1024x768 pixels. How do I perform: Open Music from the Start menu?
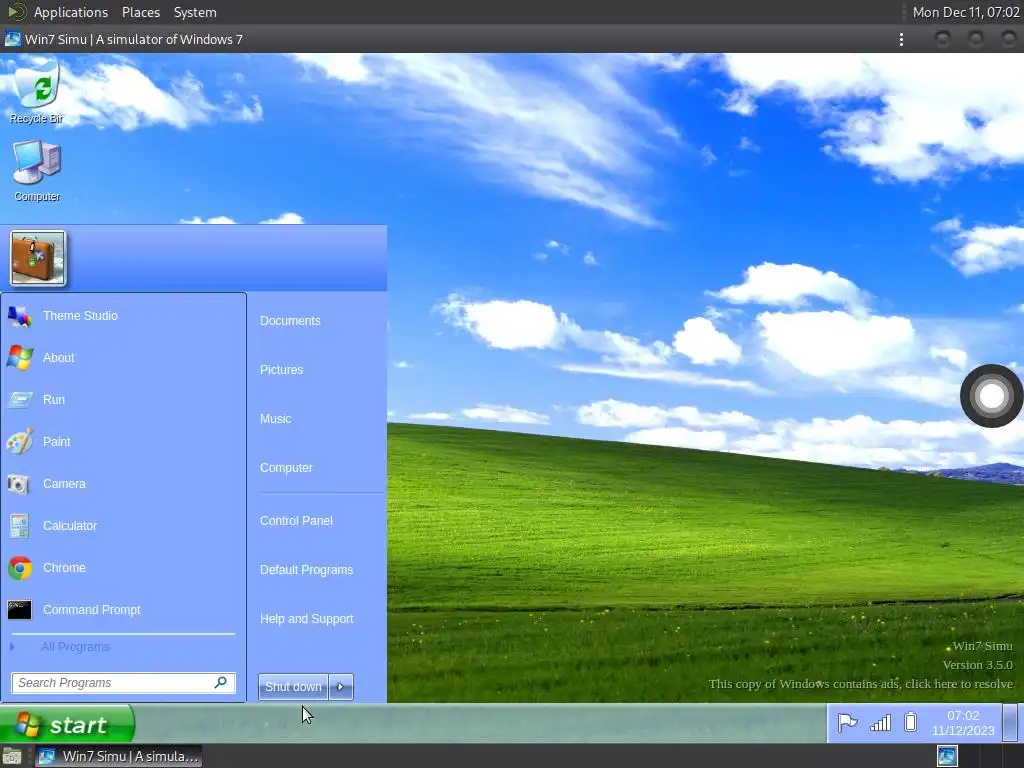[x=276, y=419]
